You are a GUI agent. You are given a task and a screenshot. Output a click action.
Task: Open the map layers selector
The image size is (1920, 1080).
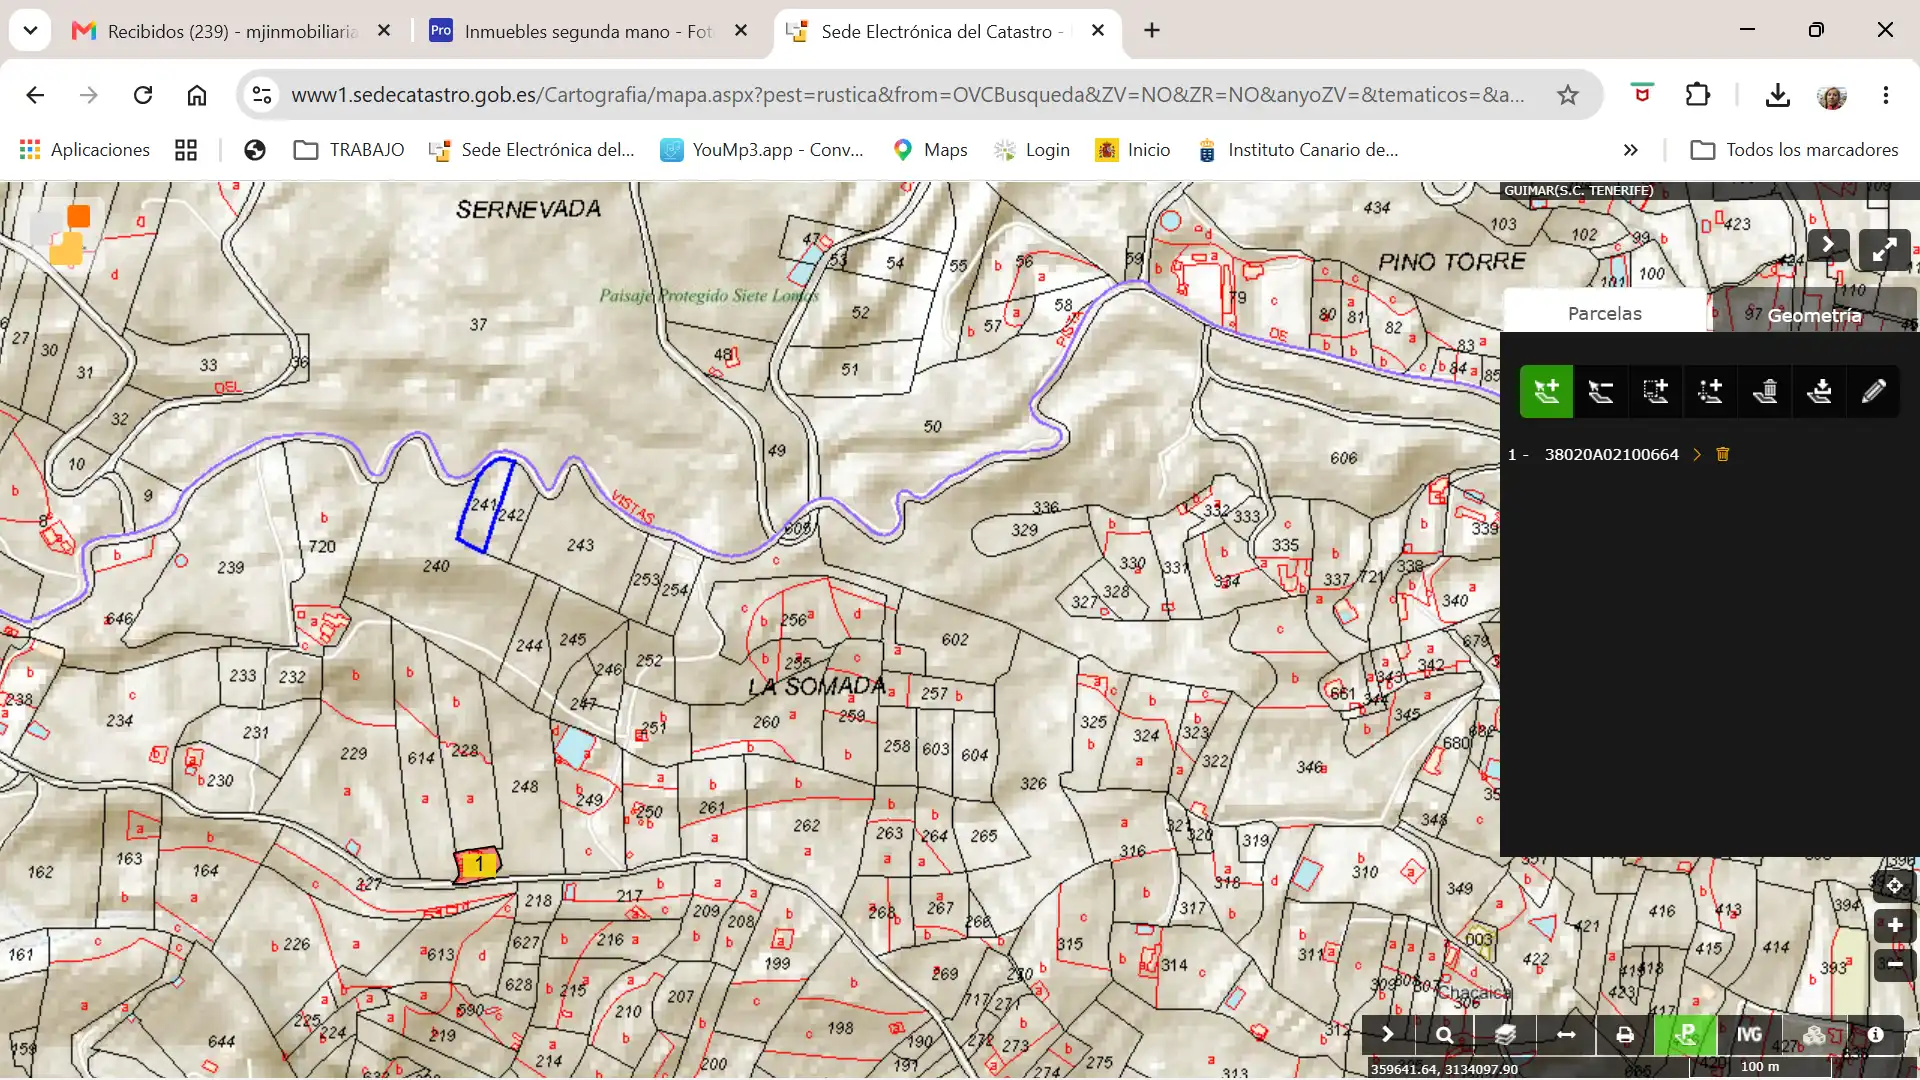pyautogui.click(x=1506, y=1035)
